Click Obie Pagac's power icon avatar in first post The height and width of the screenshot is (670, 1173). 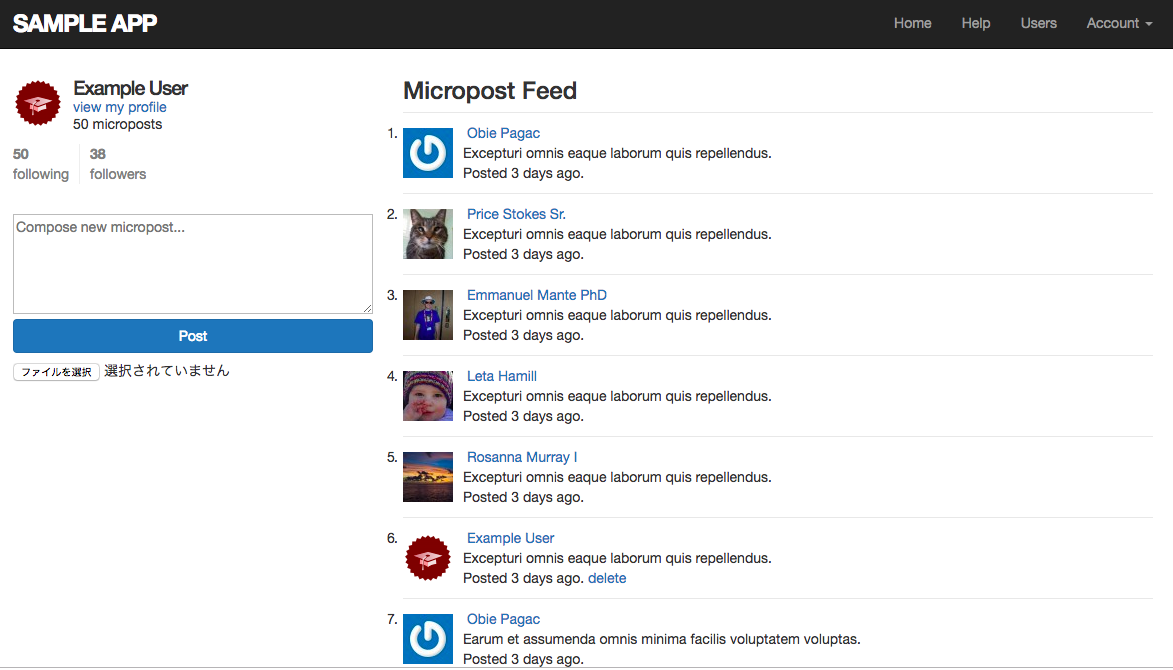428,153
